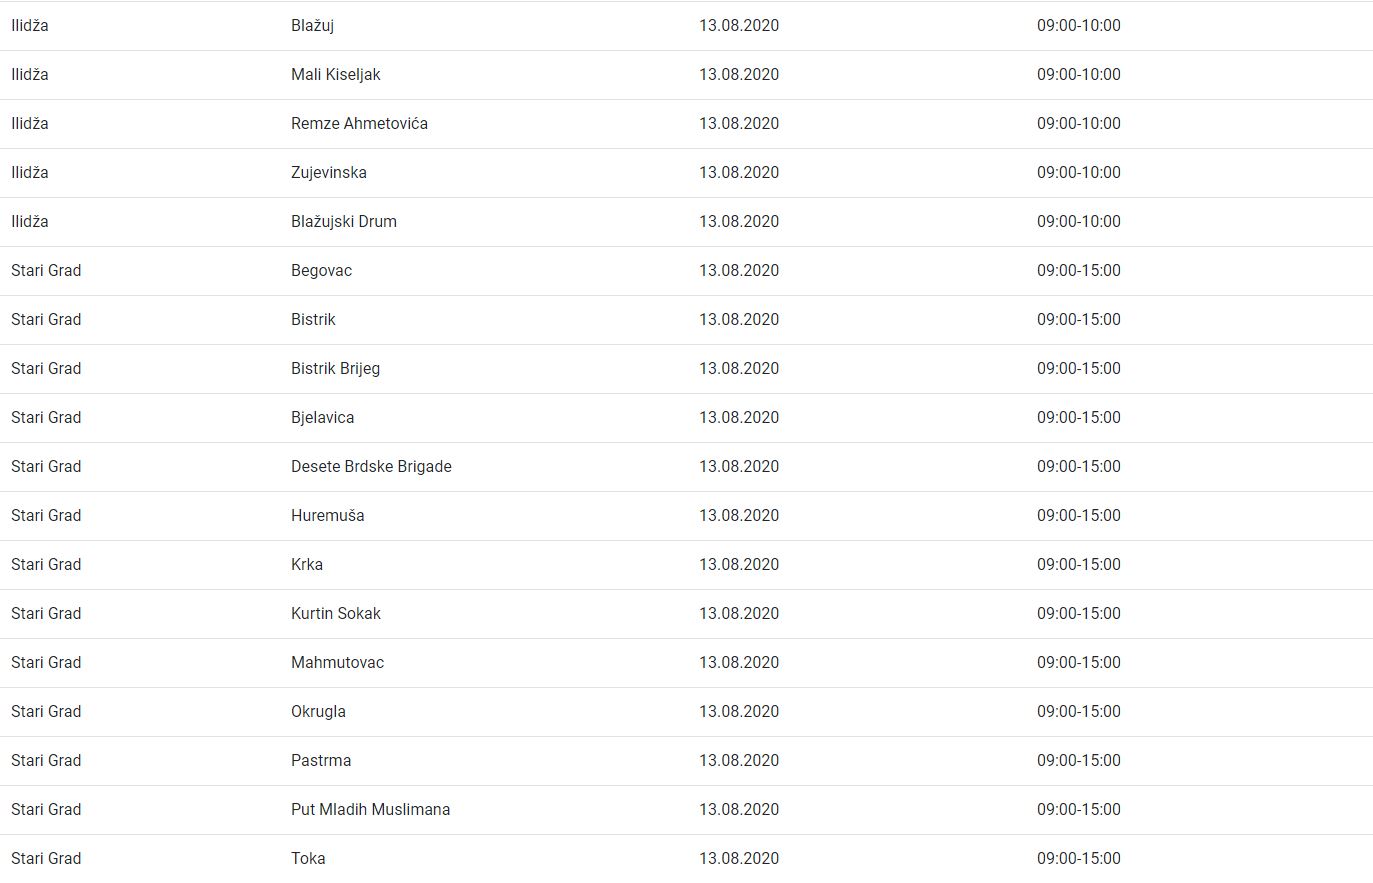Select the Zujevinska street entry

(x=328, y=173)
